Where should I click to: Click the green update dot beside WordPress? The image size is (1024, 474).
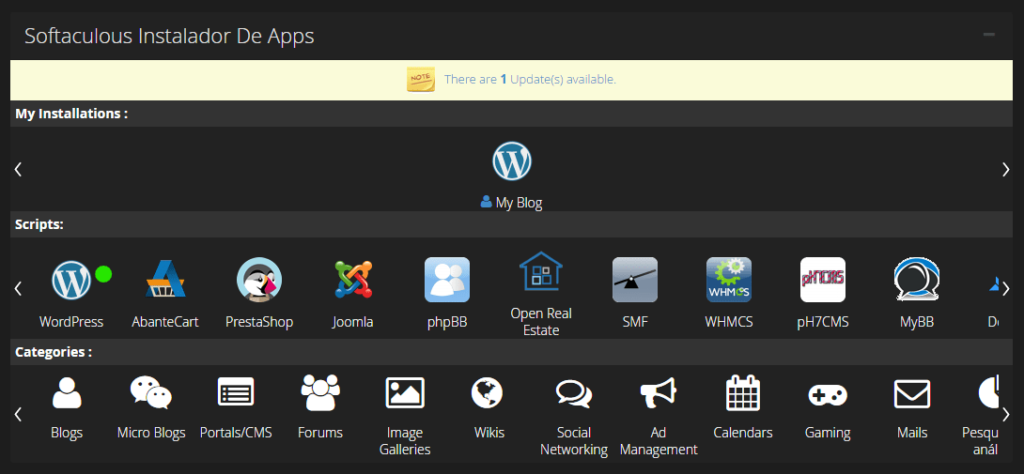tap(103, 274)
